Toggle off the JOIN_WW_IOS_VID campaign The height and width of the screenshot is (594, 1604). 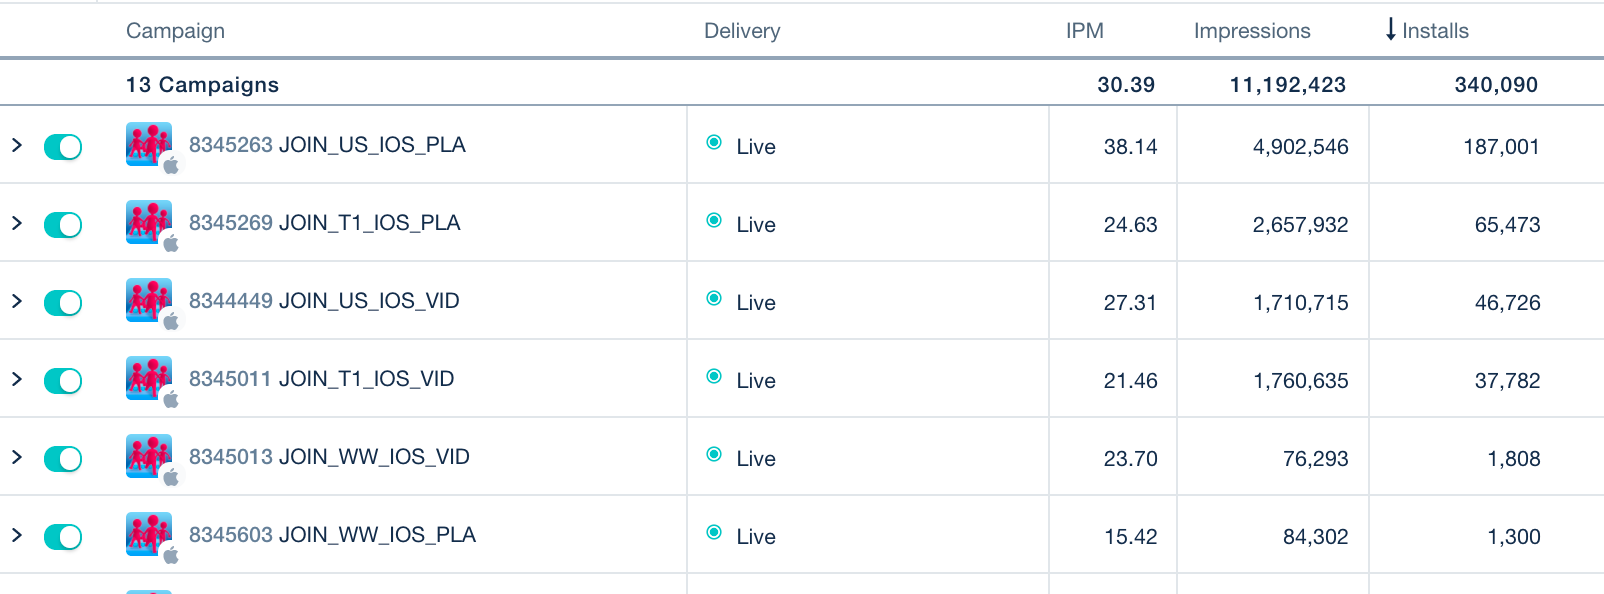pos(63,459)
